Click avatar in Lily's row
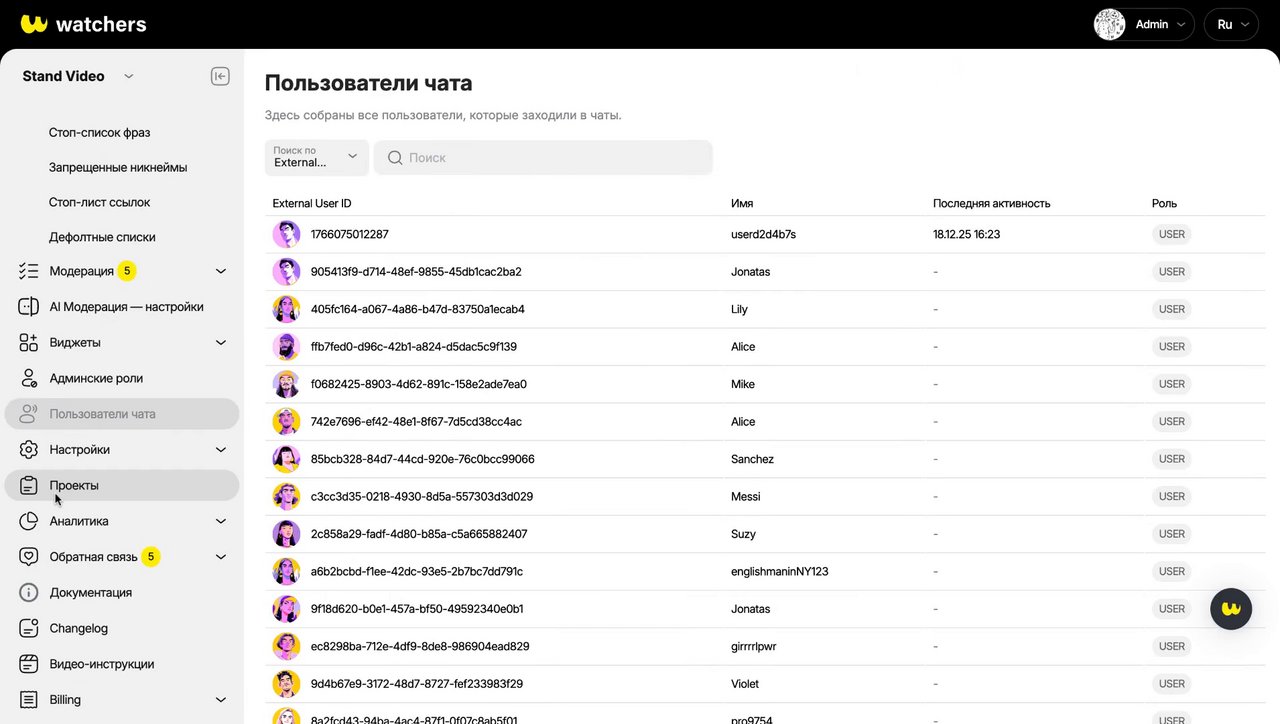The image size is (1280, 724). click(286, 309)
